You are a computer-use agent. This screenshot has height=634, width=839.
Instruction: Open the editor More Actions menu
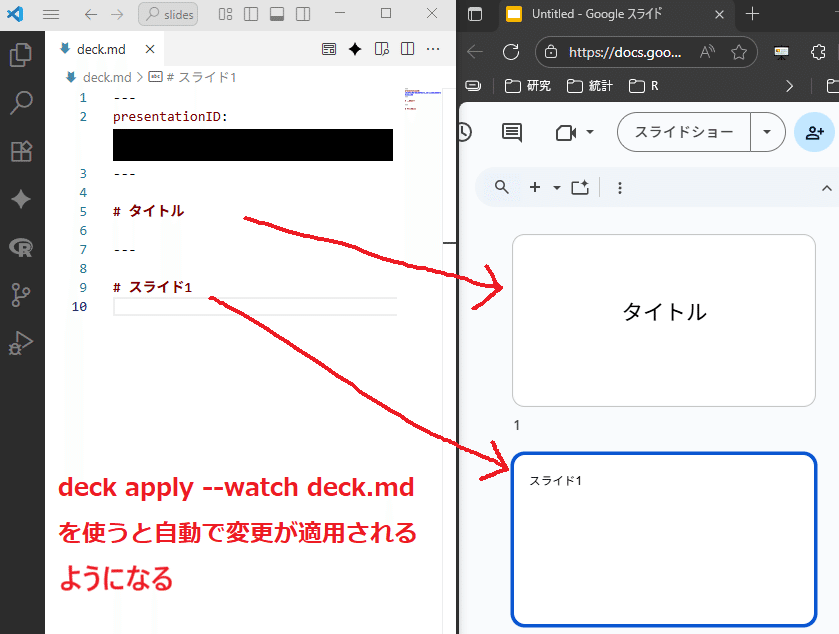(x=433, y=49)
